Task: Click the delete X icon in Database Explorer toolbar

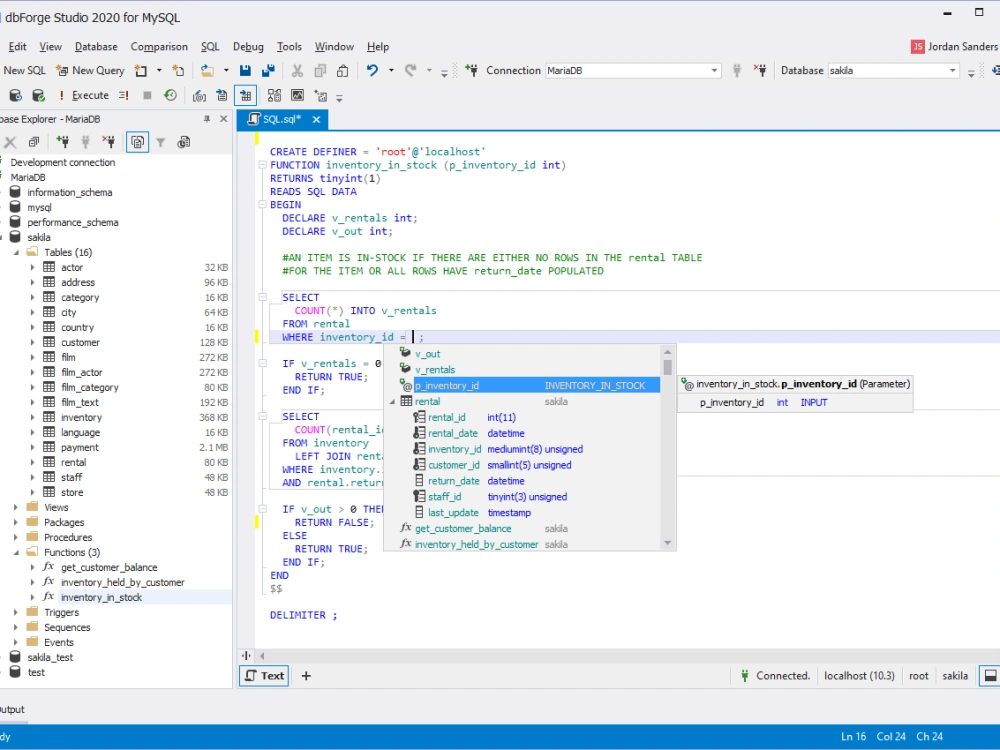Action: click(x=10, y=142)
